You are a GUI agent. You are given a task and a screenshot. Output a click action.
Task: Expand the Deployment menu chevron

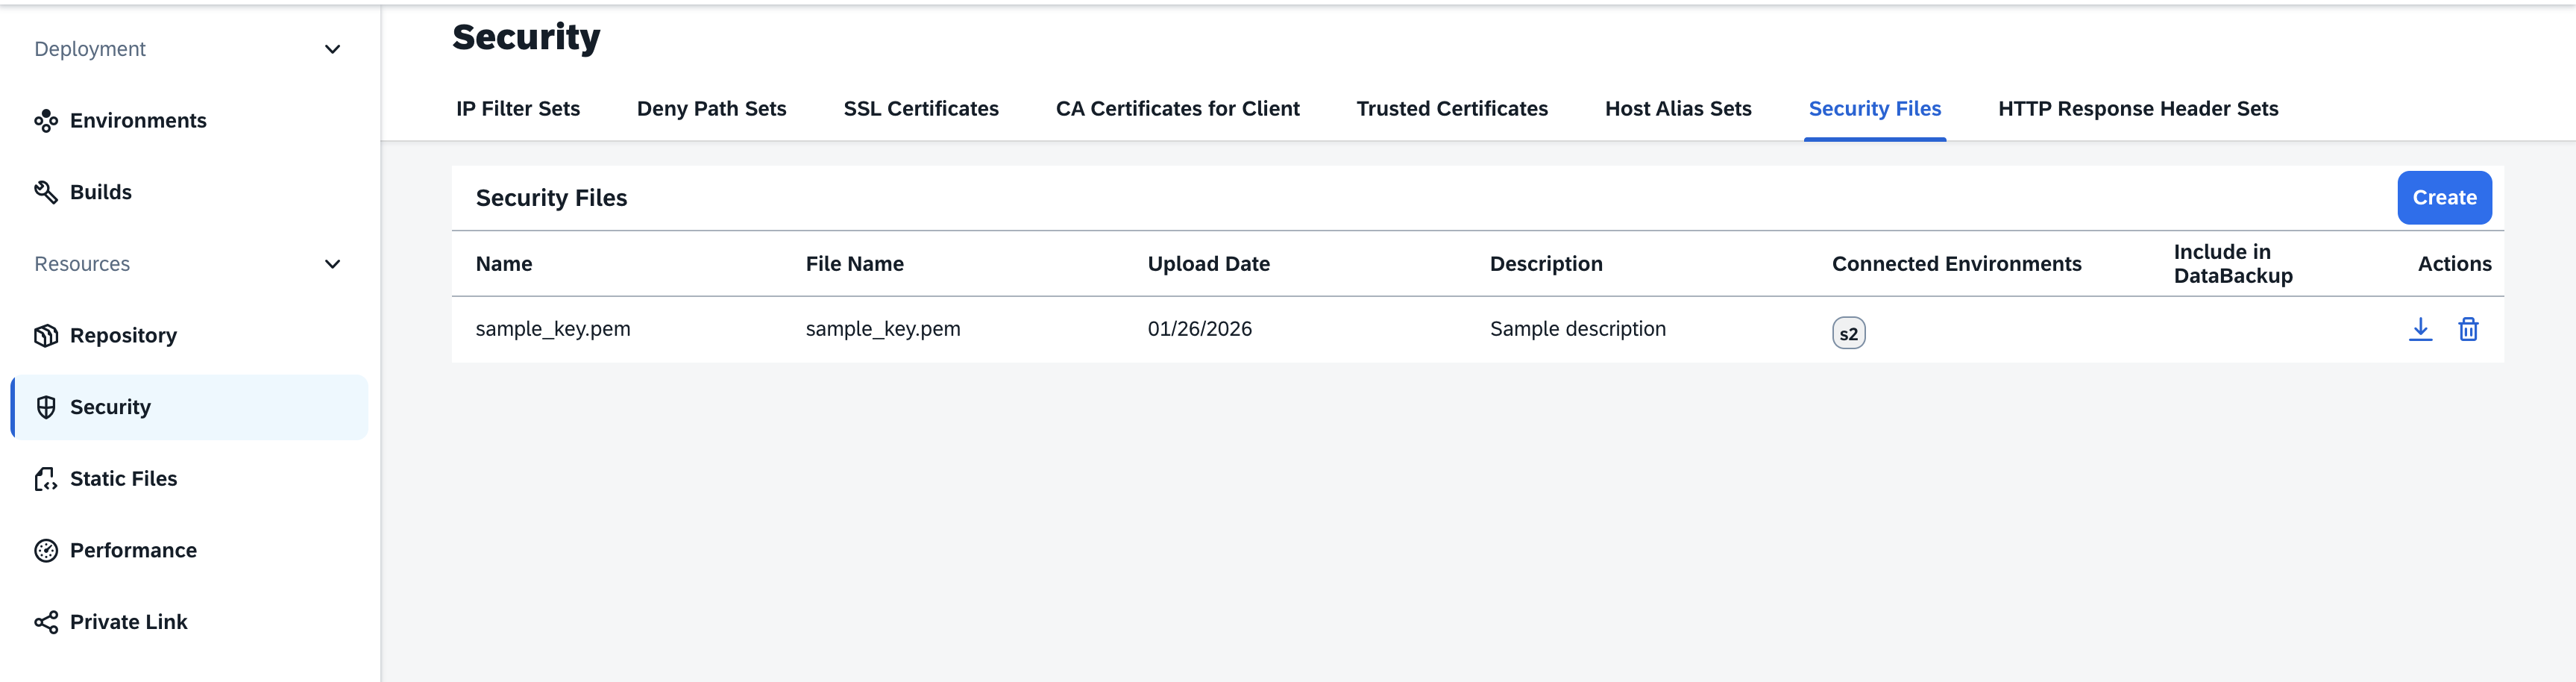pos(333,48)
